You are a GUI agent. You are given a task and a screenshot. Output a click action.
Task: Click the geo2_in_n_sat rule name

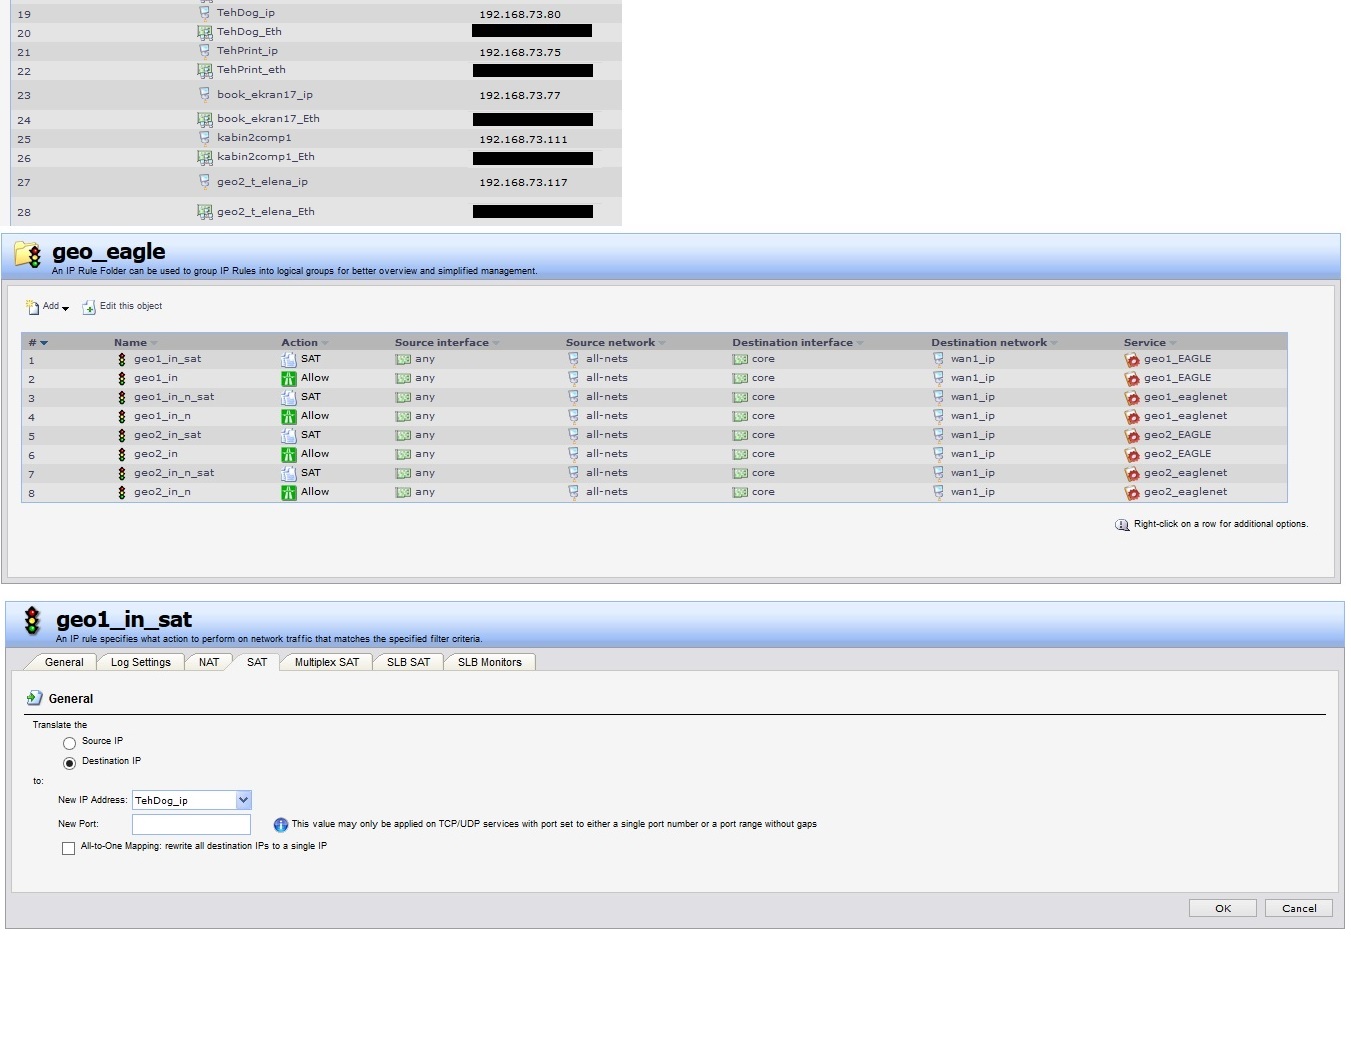[174, 473]
